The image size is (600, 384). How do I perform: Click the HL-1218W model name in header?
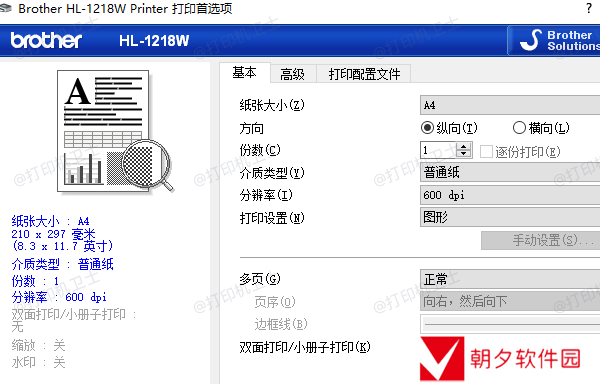(x=154, y=41)
